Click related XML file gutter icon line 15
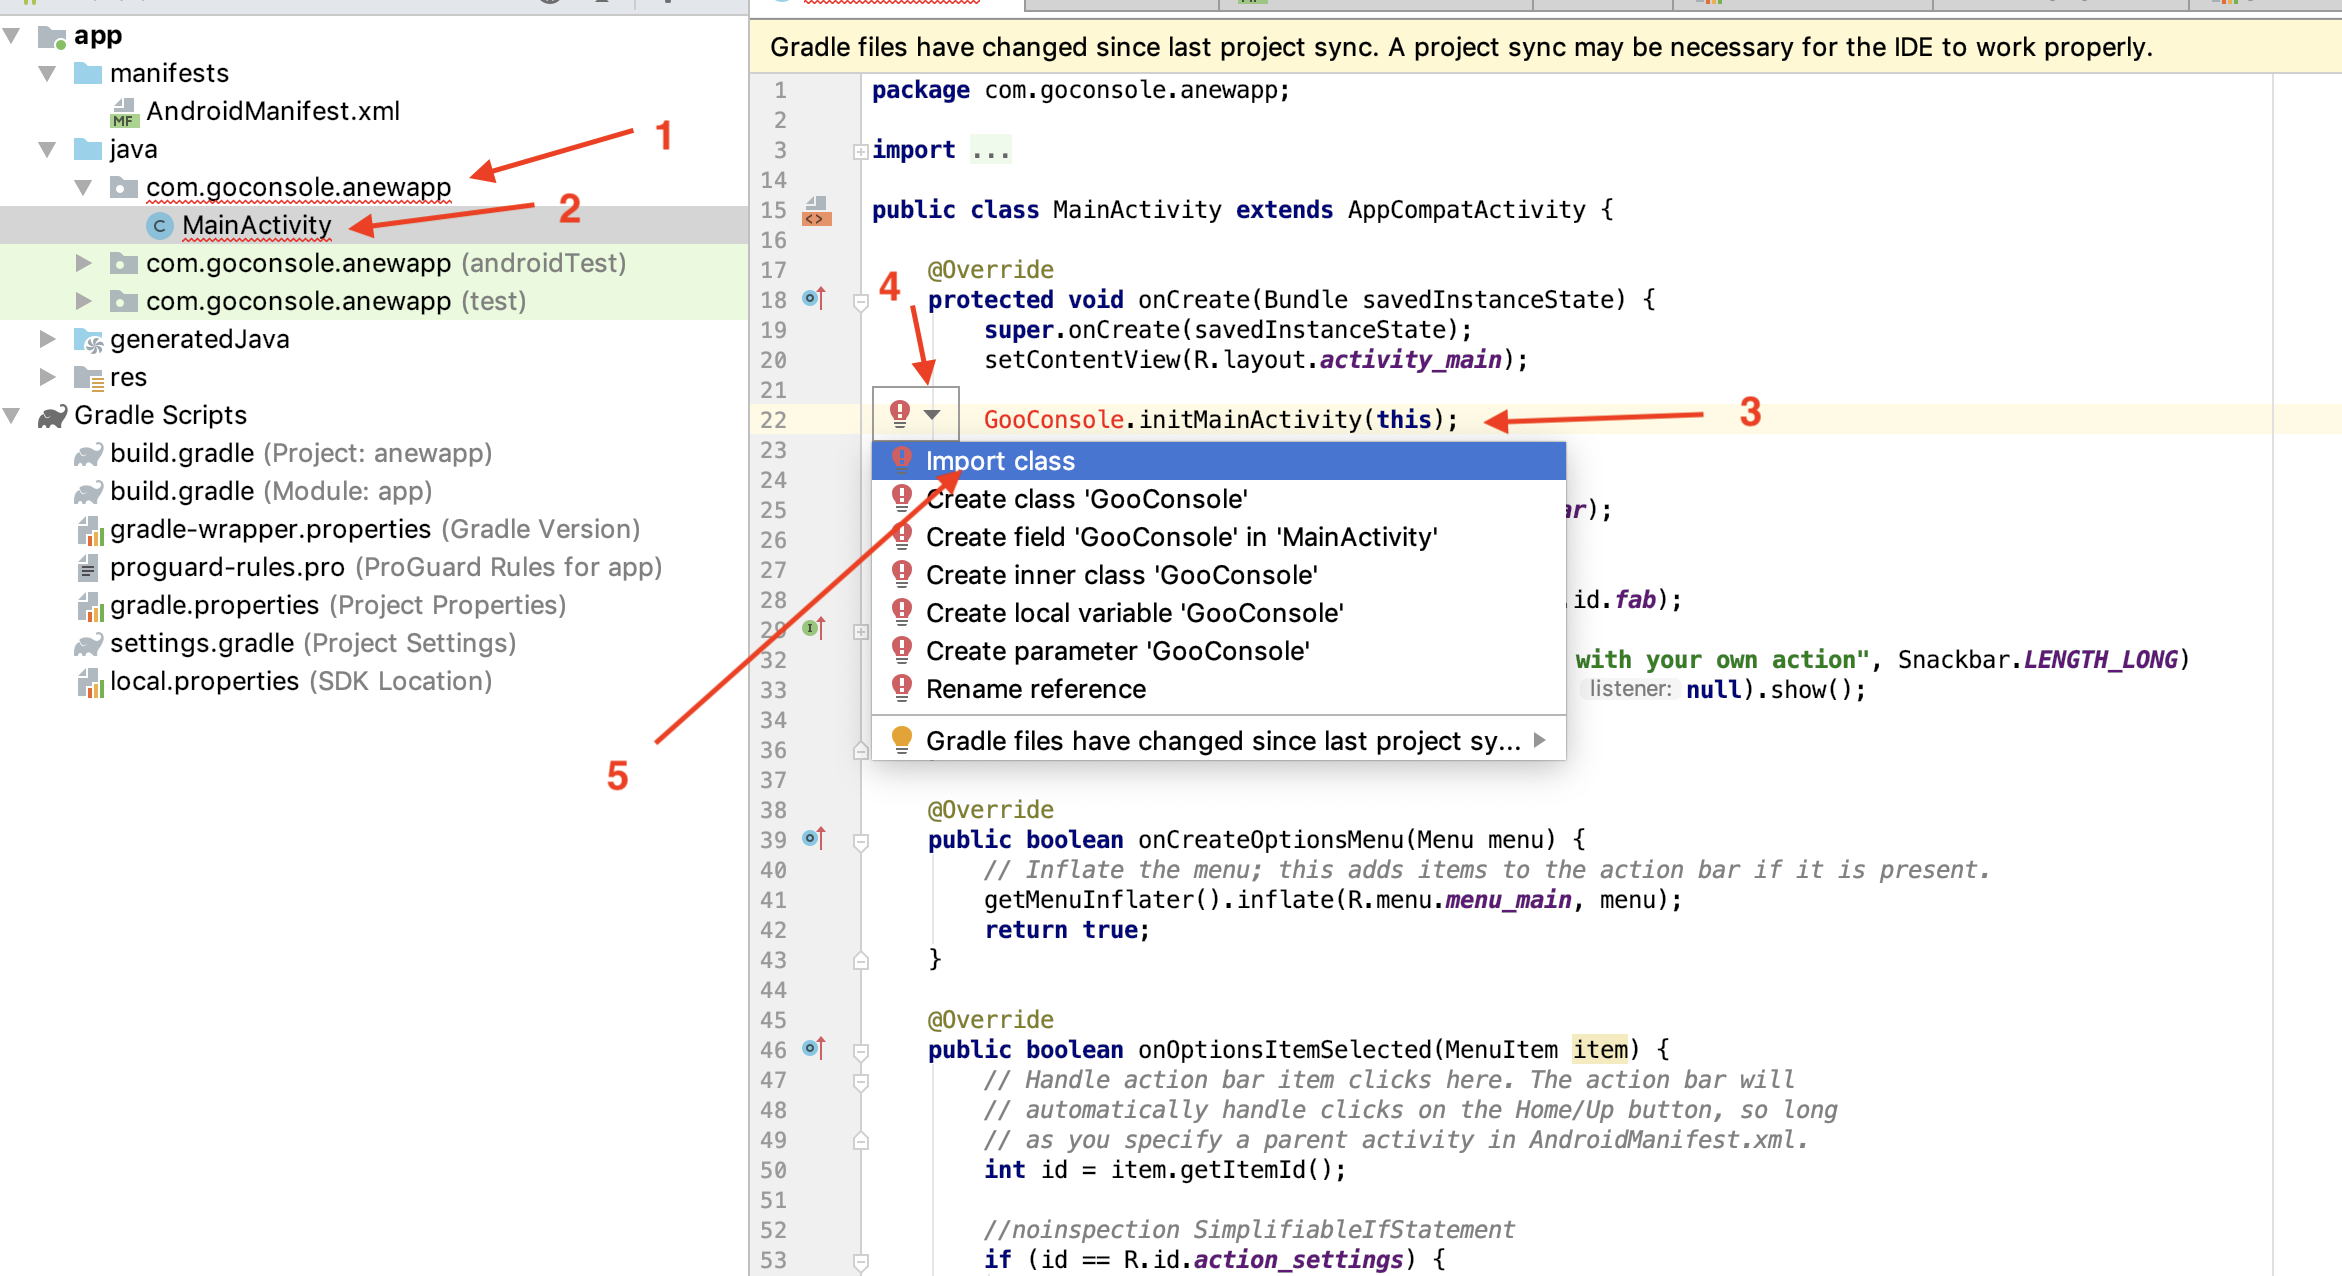 point(817,211)
